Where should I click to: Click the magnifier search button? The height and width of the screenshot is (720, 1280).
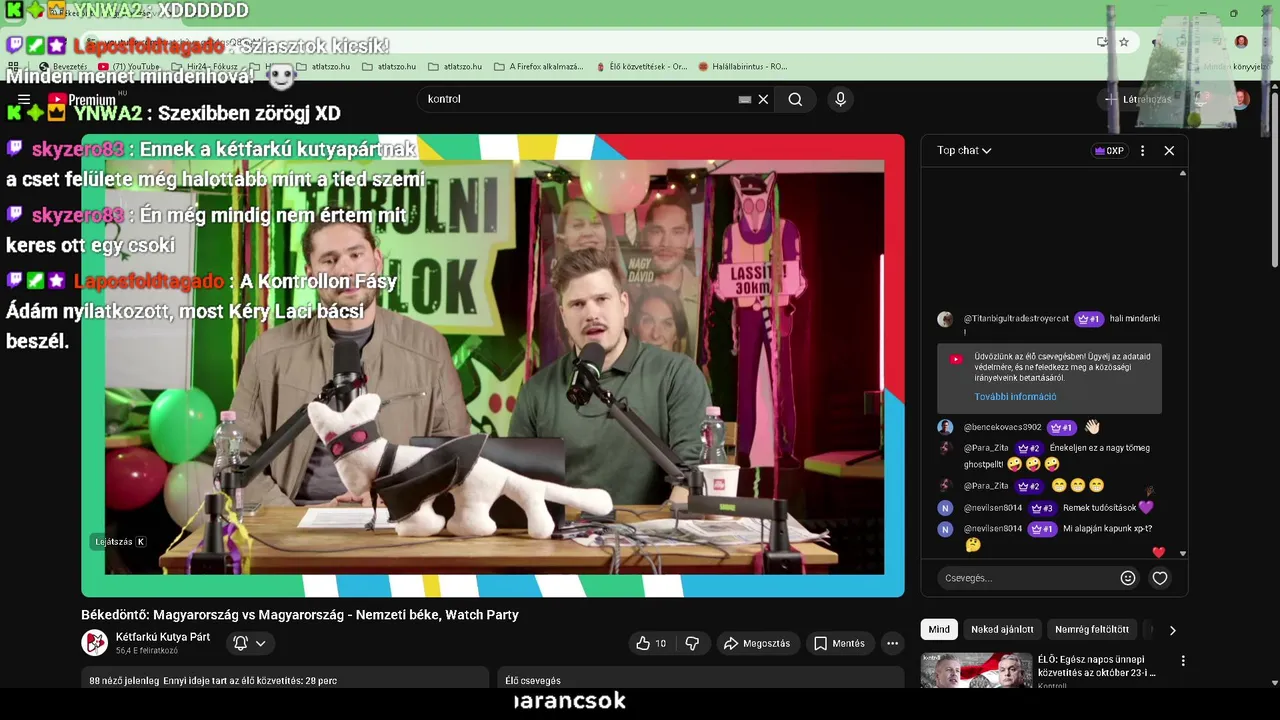click(795, 99)
